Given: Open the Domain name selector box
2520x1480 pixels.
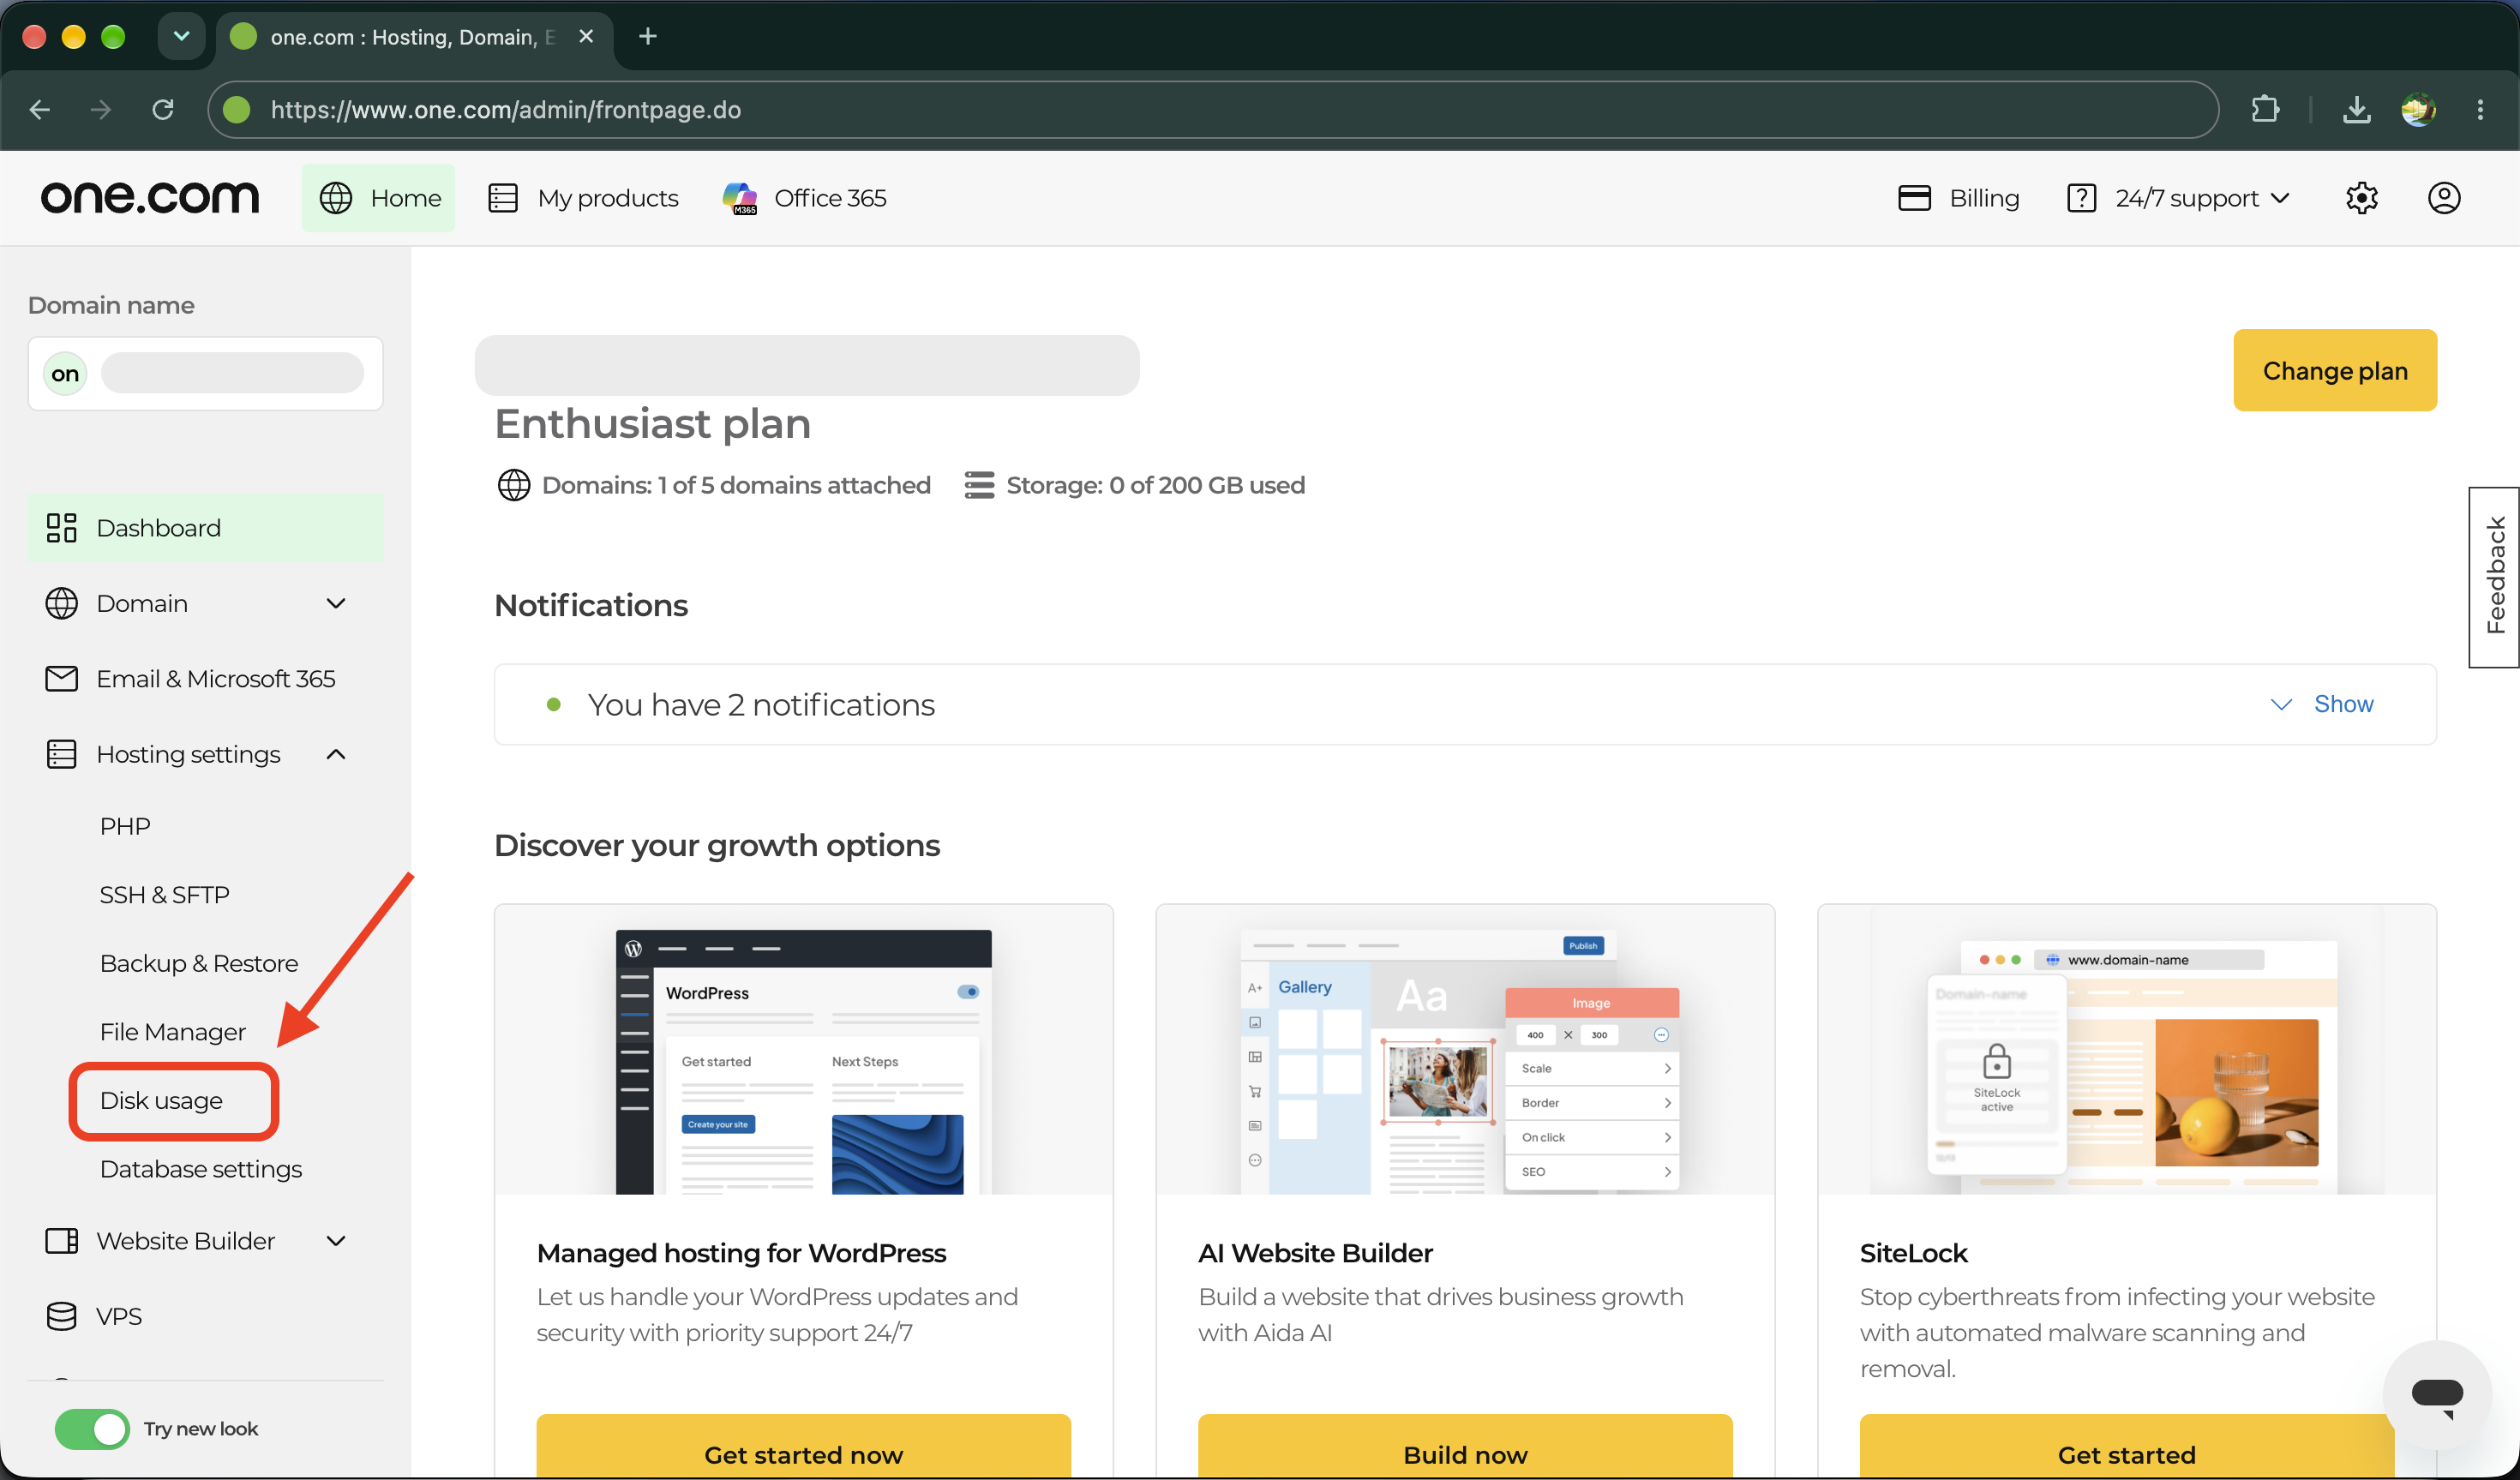Looking at the screenshot, I should coord(205,373).
